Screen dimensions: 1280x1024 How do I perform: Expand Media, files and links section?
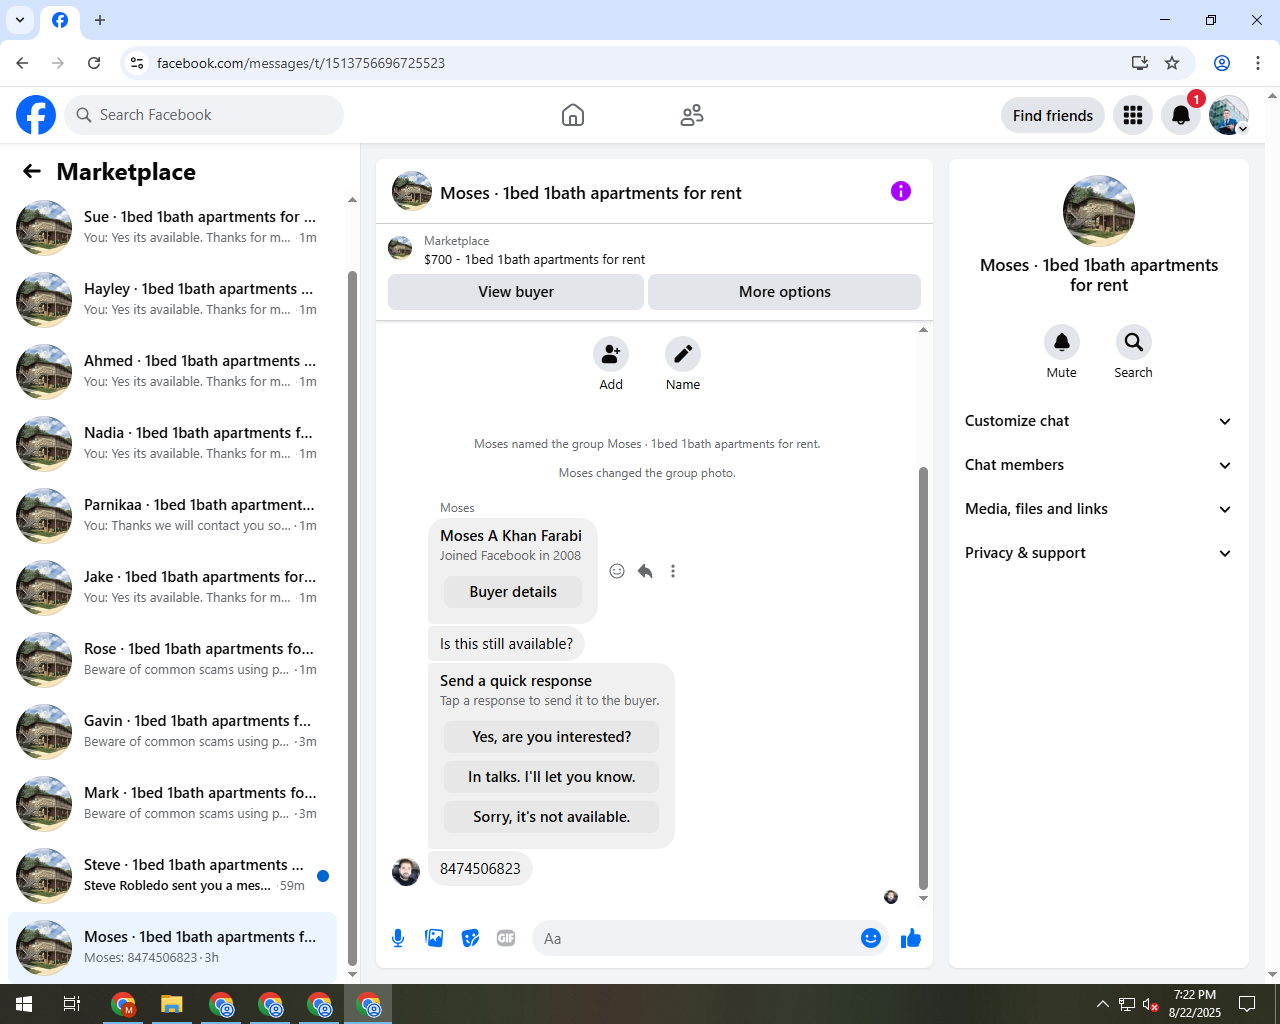point(1098,509)
